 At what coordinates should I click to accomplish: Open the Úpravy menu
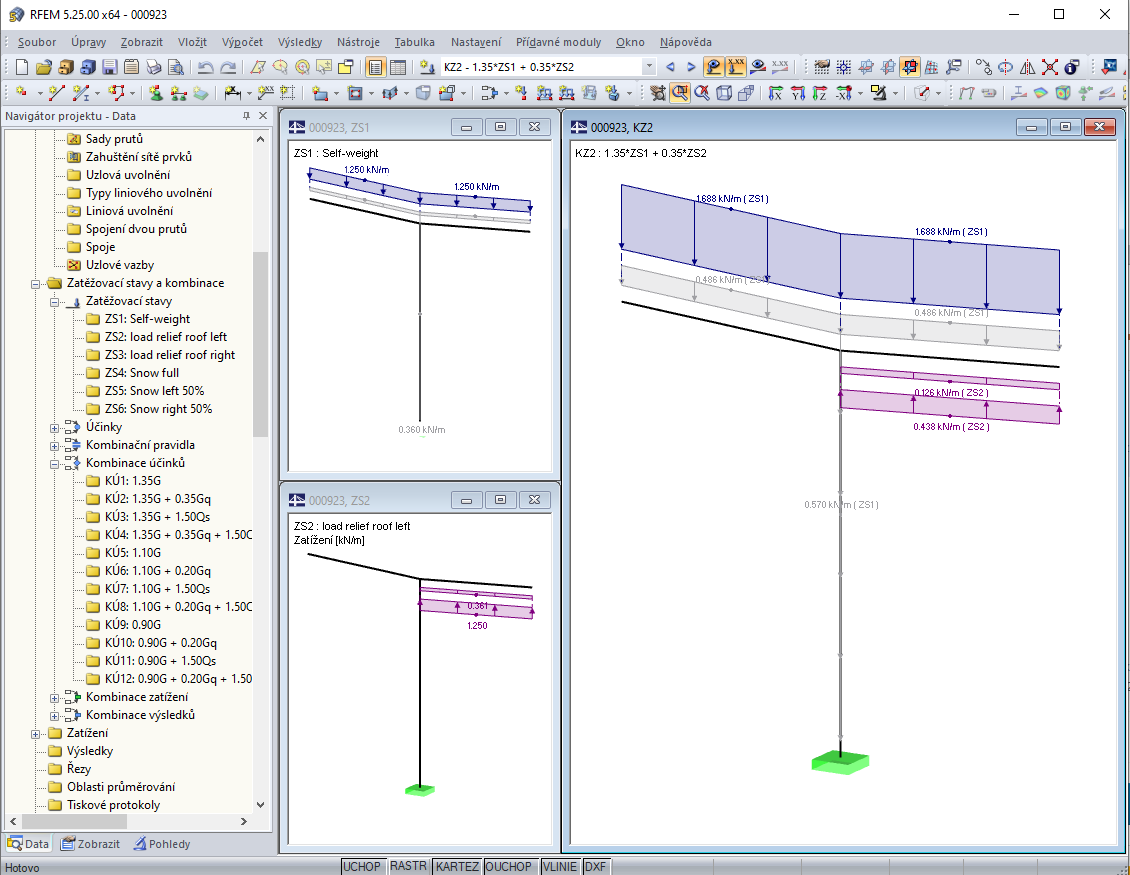click(x=89, y=43)
